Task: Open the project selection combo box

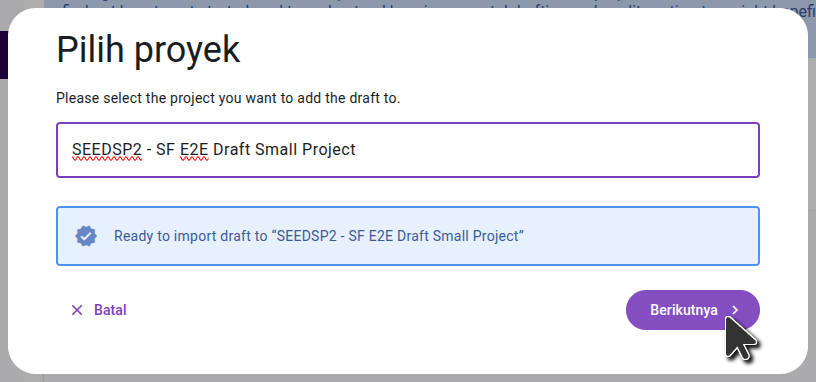Action: [408, 150]
